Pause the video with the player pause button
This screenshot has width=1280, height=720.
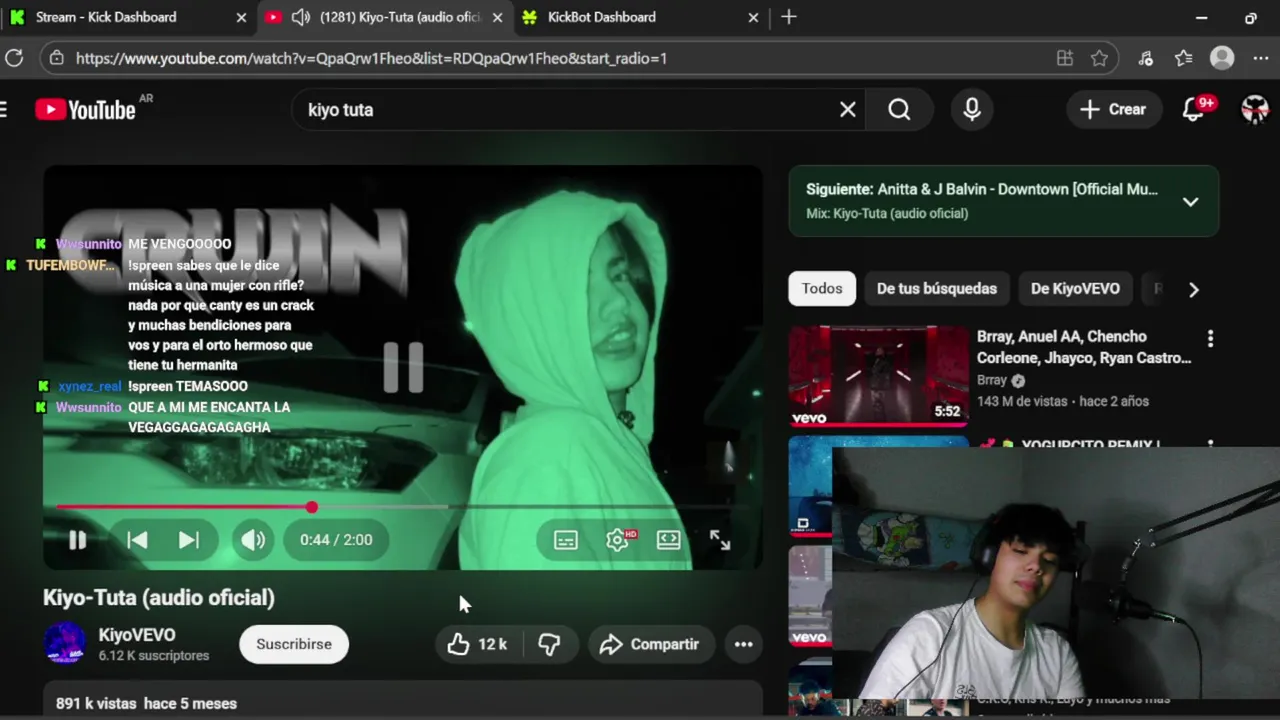click(77, 540)
